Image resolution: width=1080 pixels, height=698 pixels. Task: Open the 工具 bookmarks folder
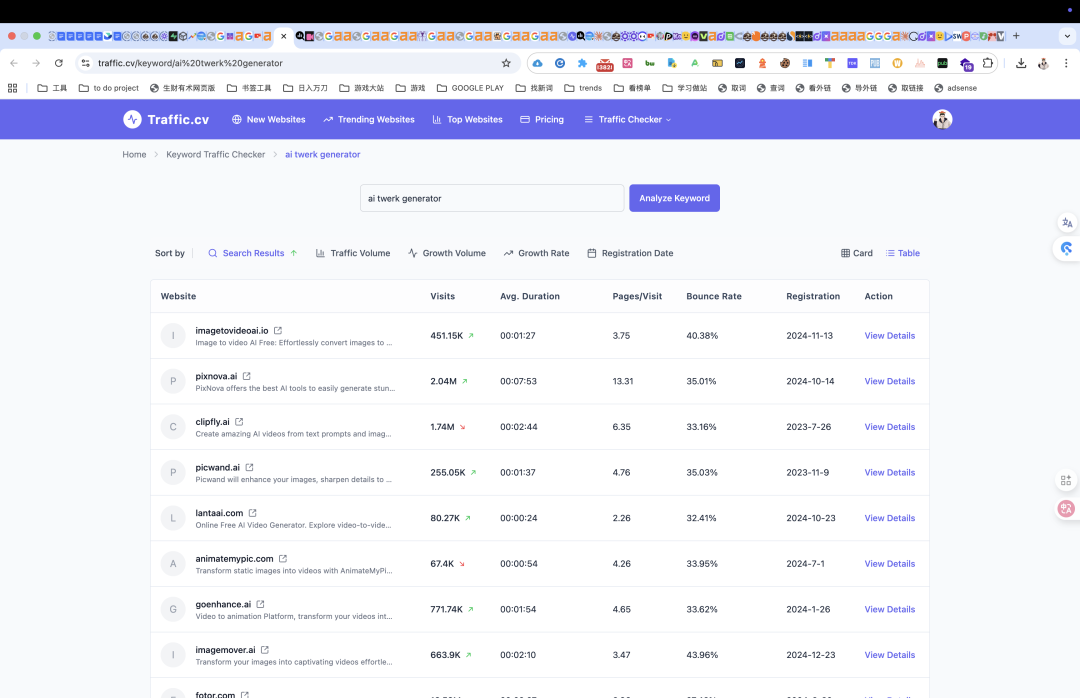(x=52, y=88)
